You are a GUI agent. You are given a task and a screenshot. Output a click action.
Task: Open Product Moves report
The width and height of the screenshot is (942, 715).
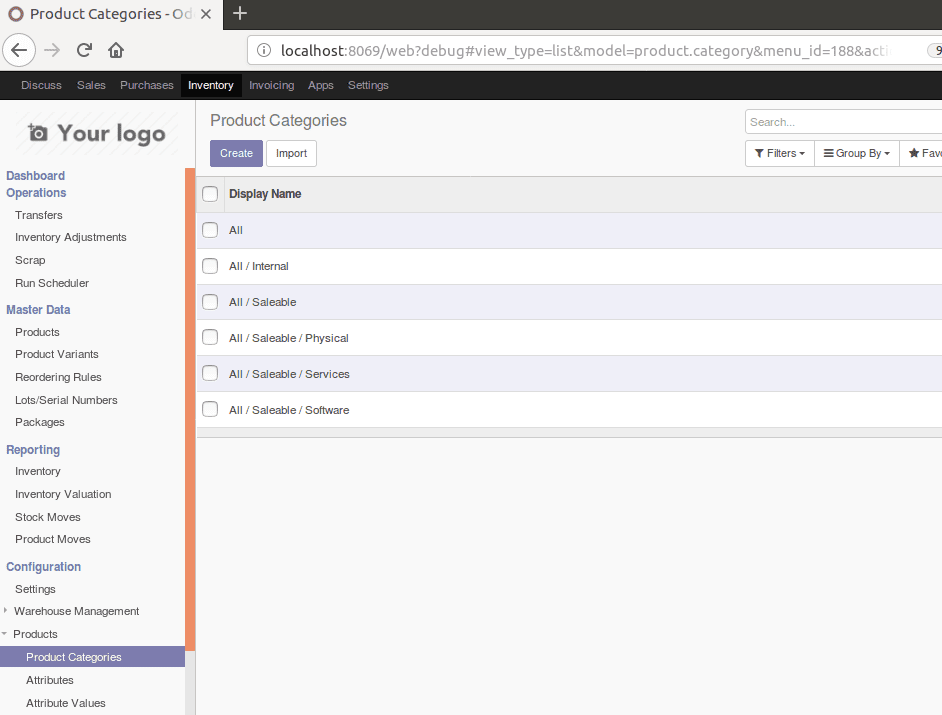[x=53, y=539]
